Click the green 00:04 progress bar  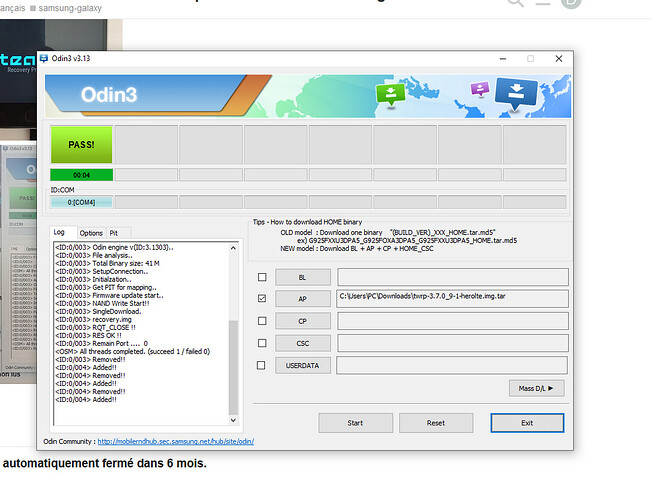(82, 175)
